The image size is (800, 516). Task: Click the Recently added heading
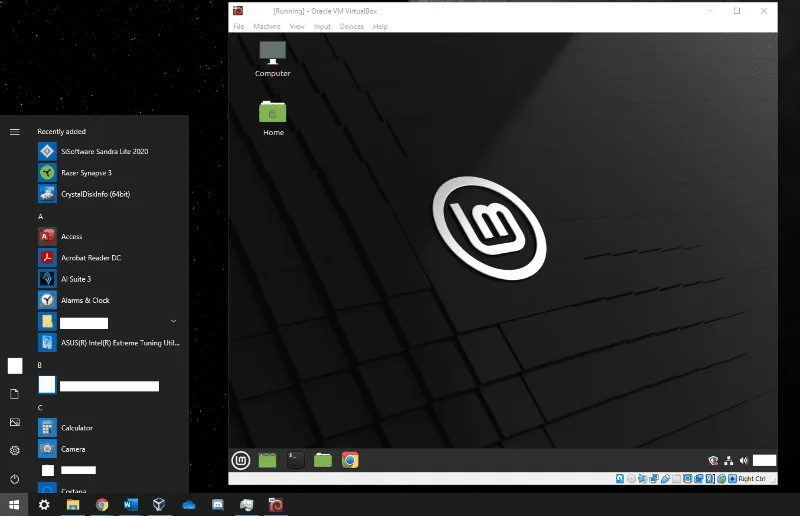coord(61,132)
